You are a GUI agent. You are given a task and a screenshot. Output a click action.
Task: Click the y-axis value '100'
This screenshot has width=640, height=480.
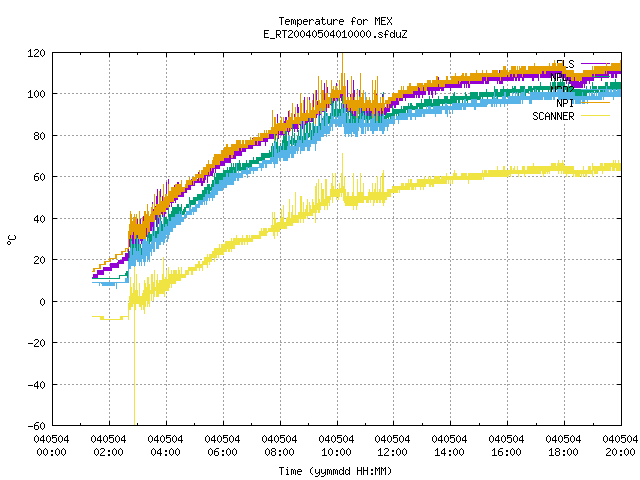point(36,94)
